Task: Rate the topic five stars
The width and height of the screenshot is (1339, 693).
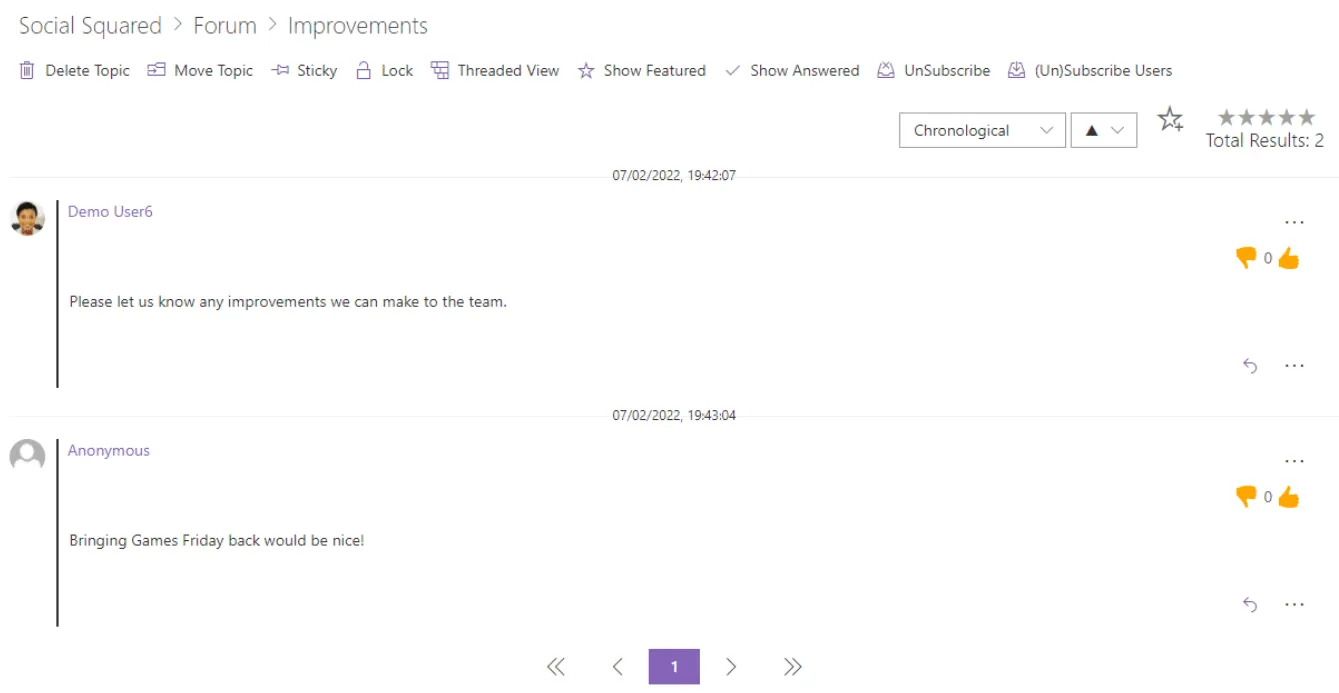Action: pos(1307,118)
